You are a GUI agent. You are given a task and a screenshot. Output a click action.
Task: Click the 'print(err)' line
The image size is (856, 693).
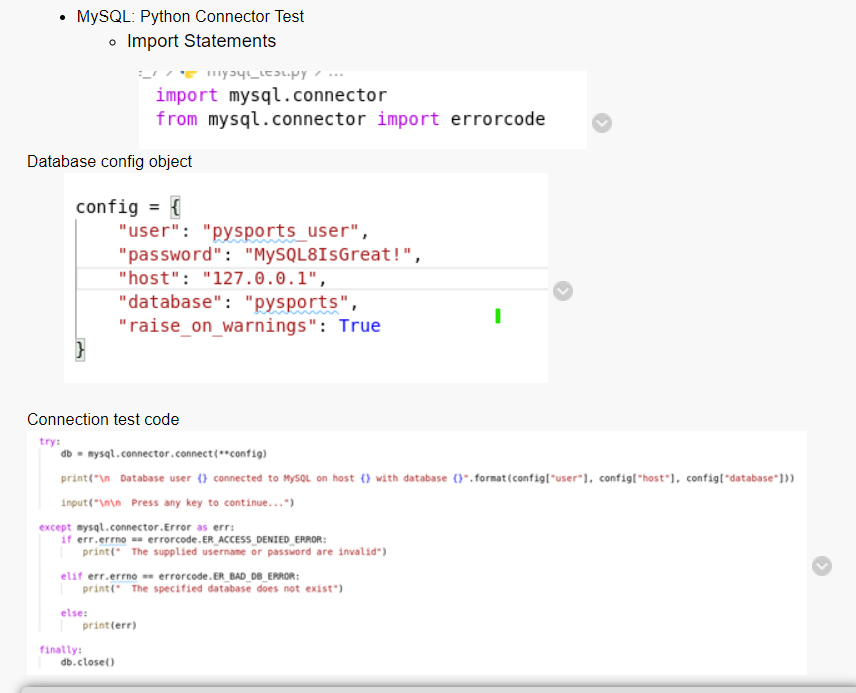pos(109,625)
